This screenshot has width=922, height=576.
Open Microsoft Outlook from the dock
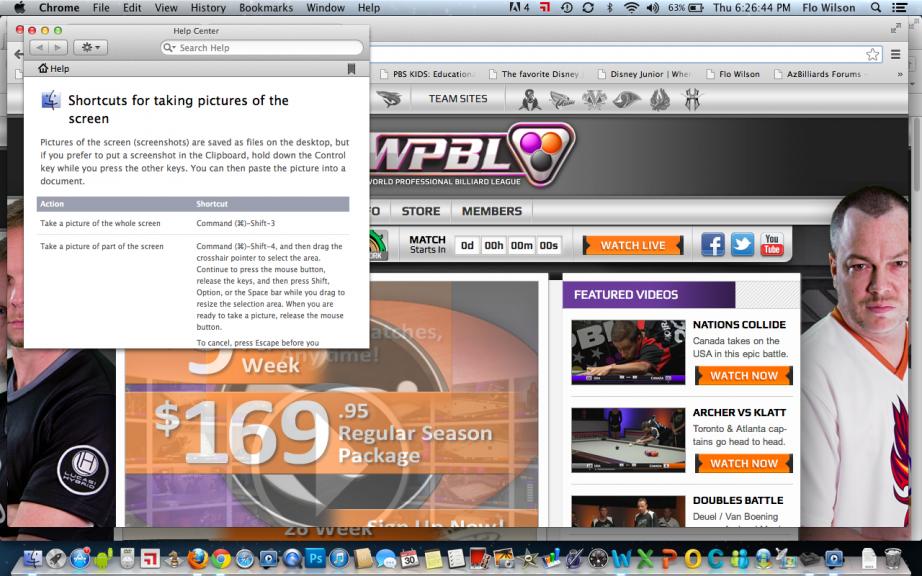click(x=692, y=558)
